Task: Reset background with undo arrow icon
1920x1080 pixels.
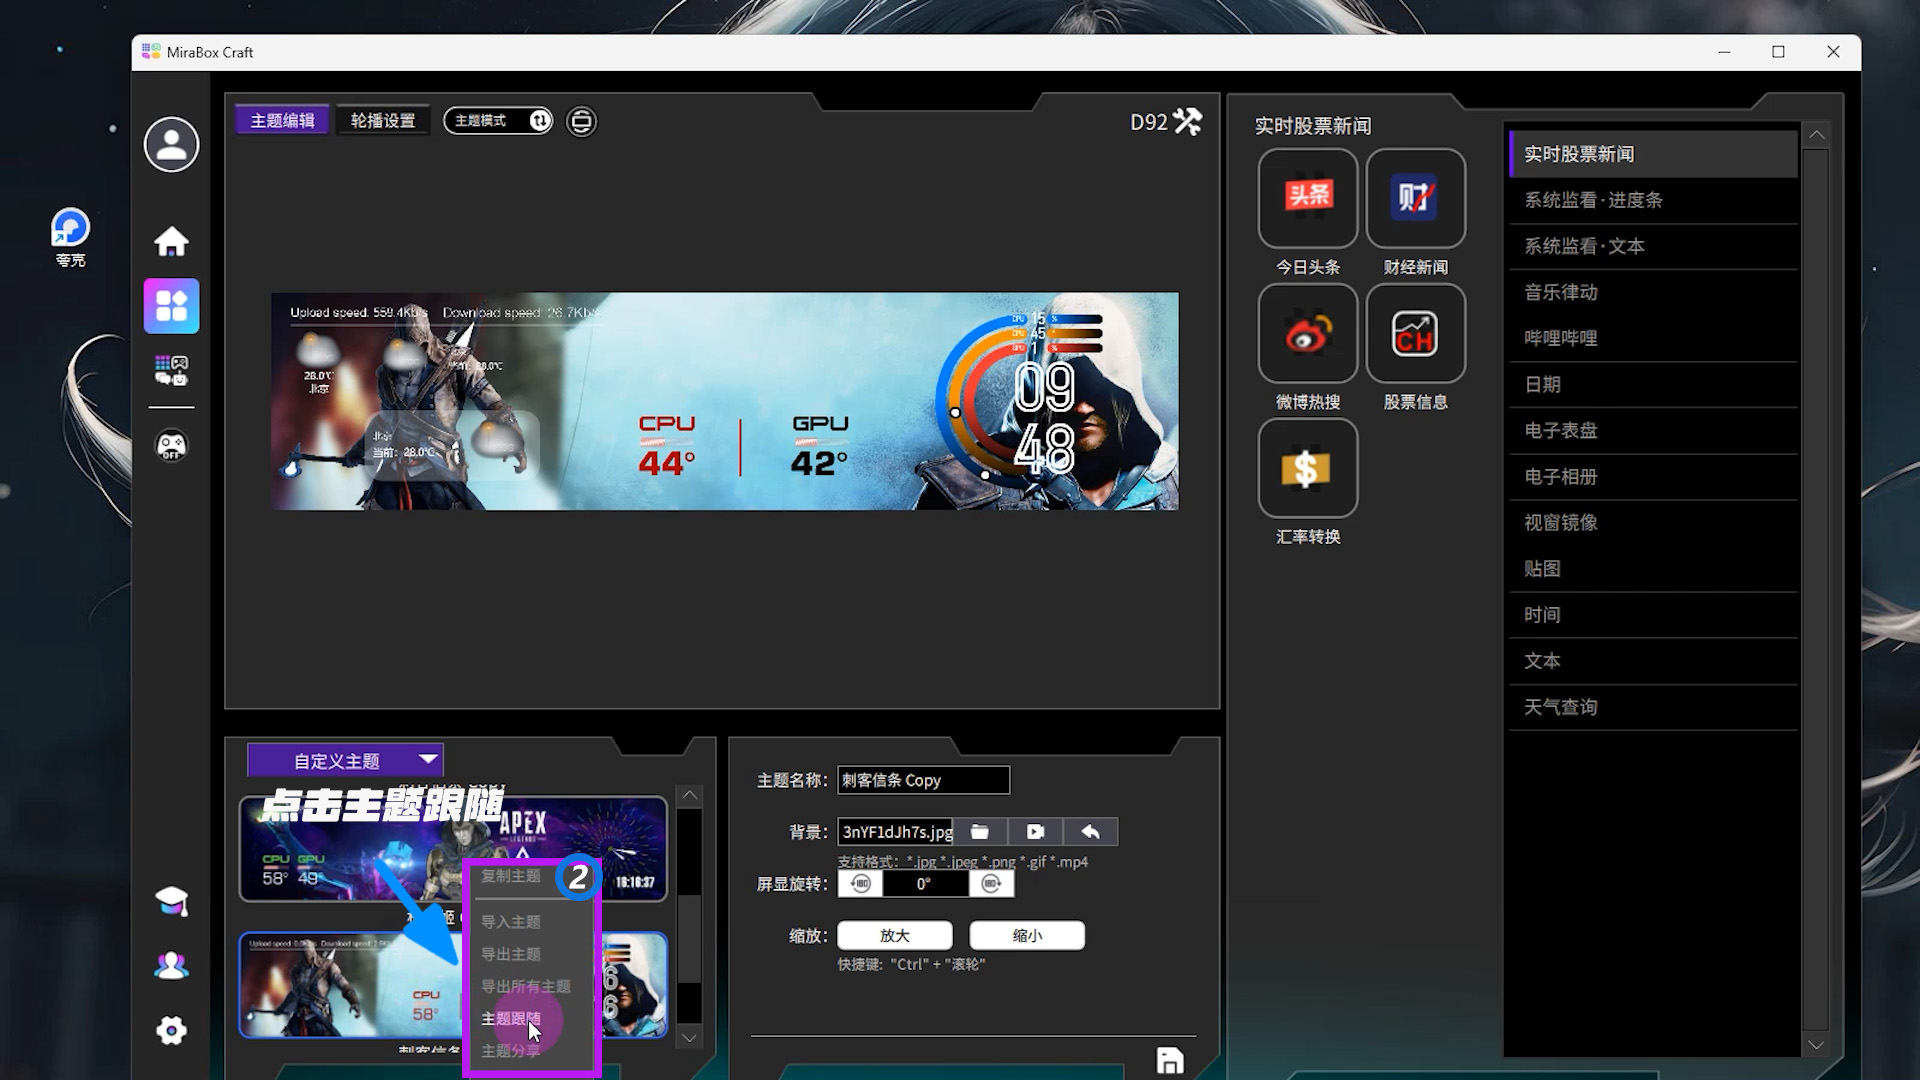Action: 1090,832
